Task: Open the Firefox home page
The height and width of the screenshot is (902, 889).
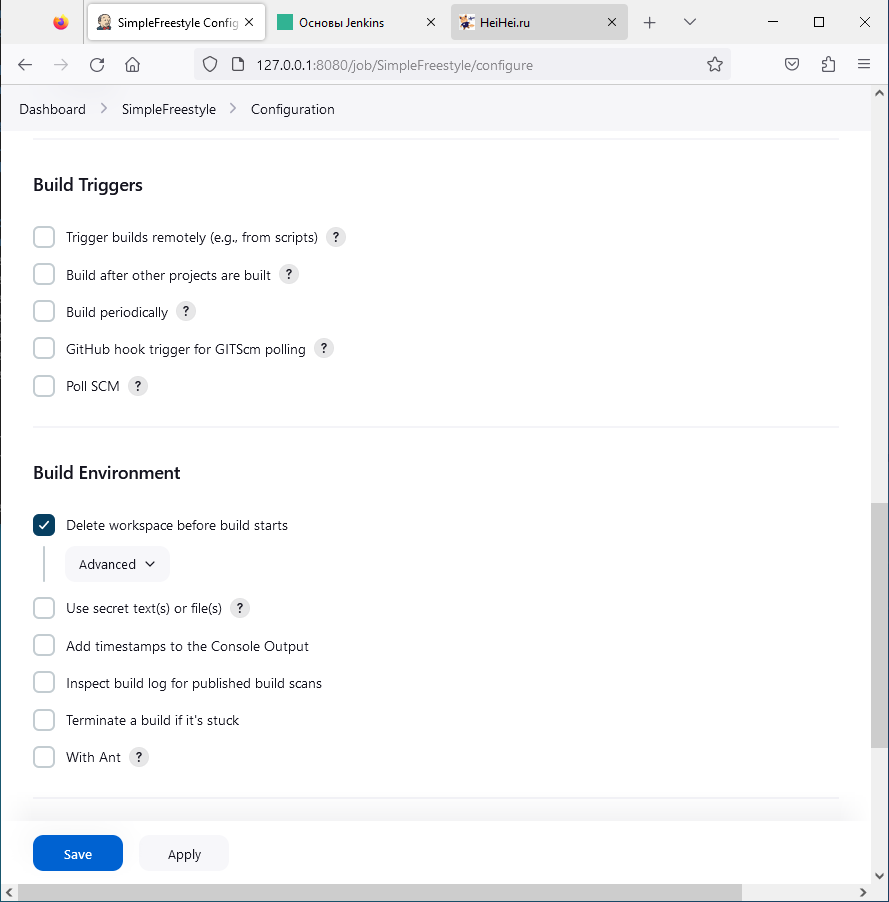Action: click(132, 64)
